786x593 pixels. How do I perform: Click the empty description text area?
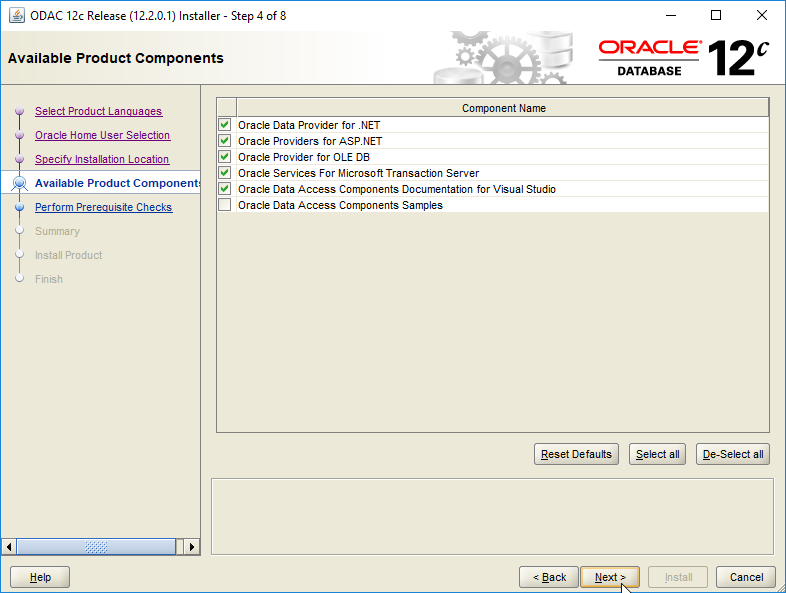point(492,516)
